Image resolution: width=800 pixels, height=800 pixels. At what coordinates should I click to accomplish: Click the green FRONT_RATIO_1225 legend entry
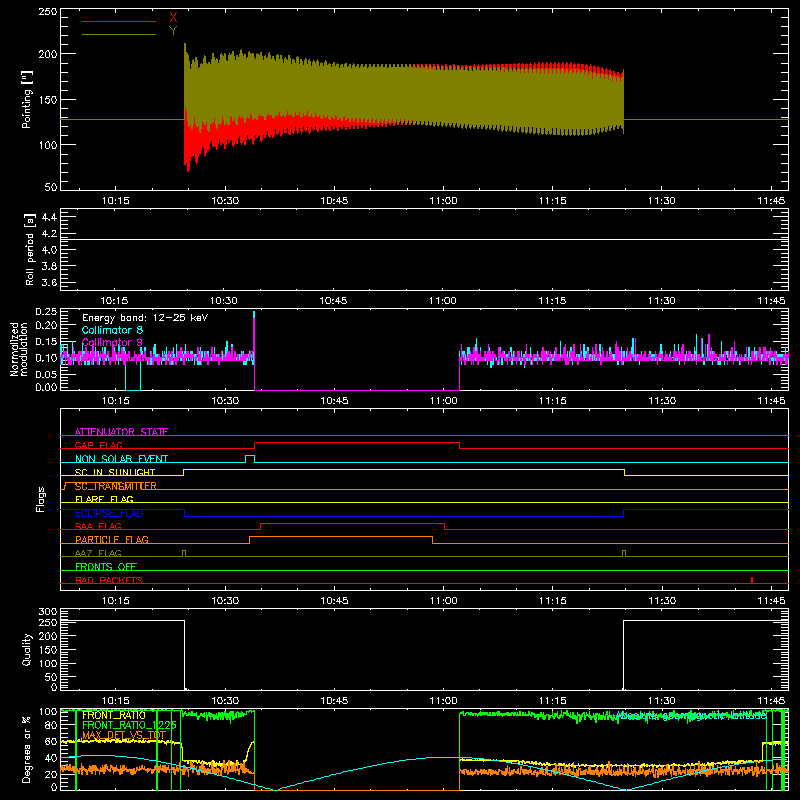pos(129,725)
